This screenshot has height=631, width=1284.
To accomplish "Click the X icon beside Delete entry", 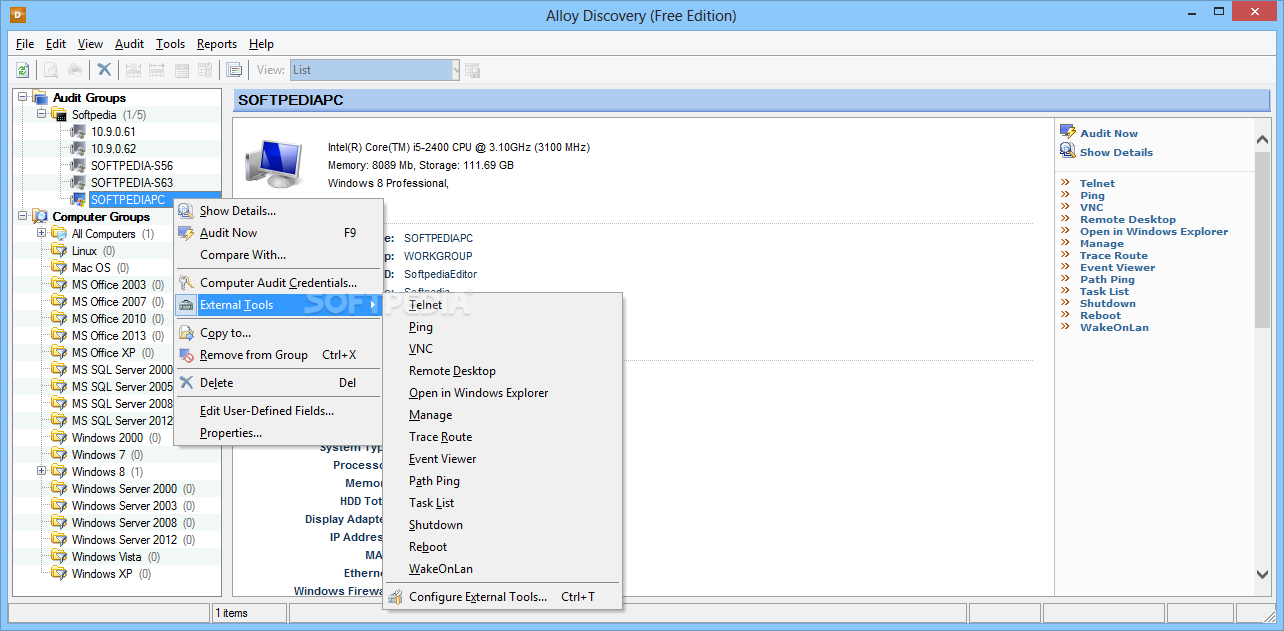I will coord(186,383).
